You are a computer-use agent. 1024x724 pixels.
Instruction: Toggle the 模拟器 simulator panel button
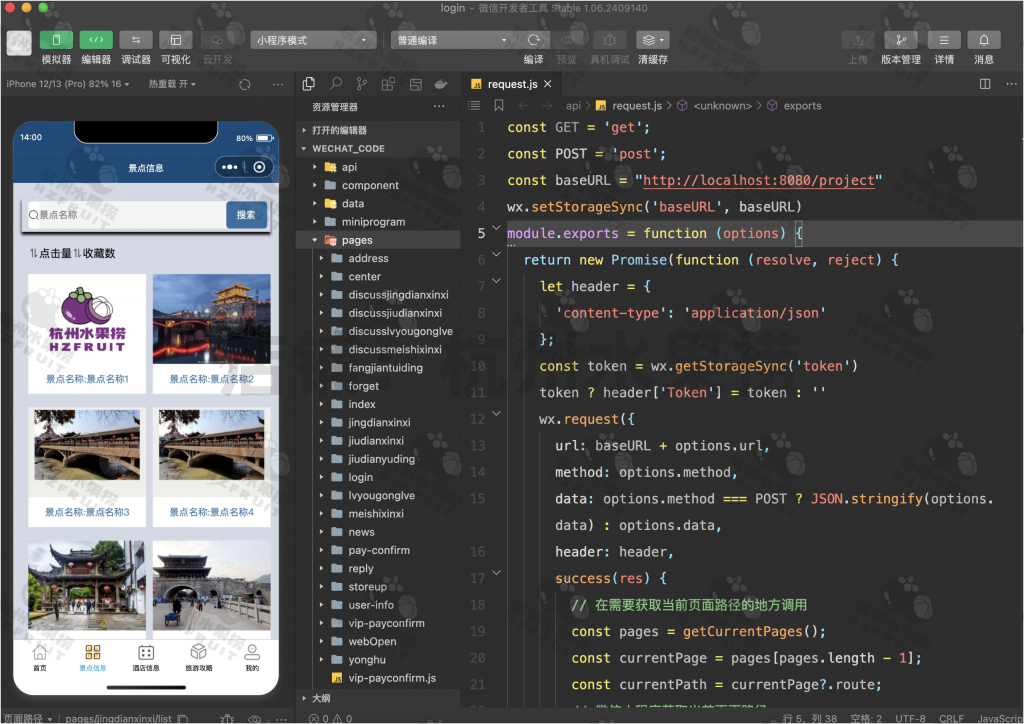click(56, 40)
